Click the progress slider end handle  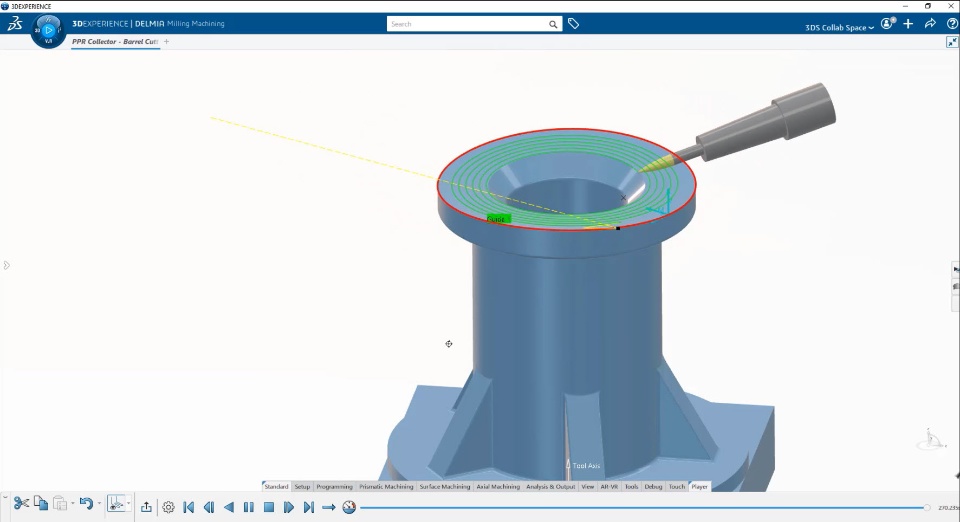(x=927, y=507)
